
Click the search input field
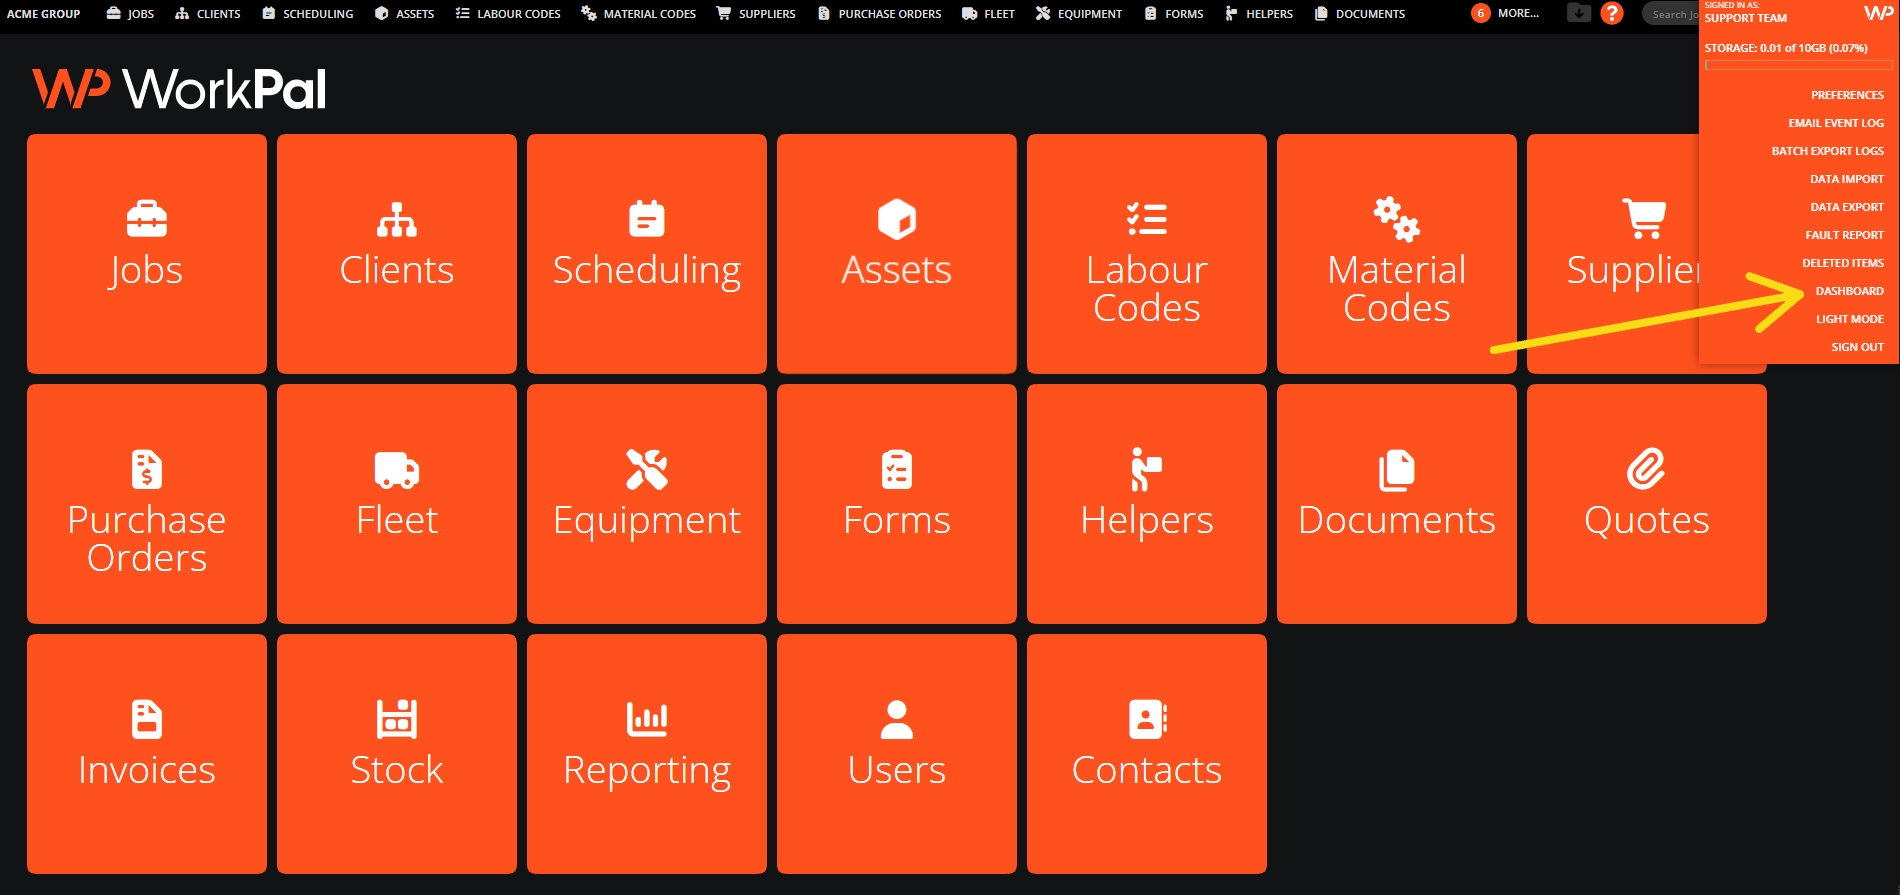(x=1670, y=14)
